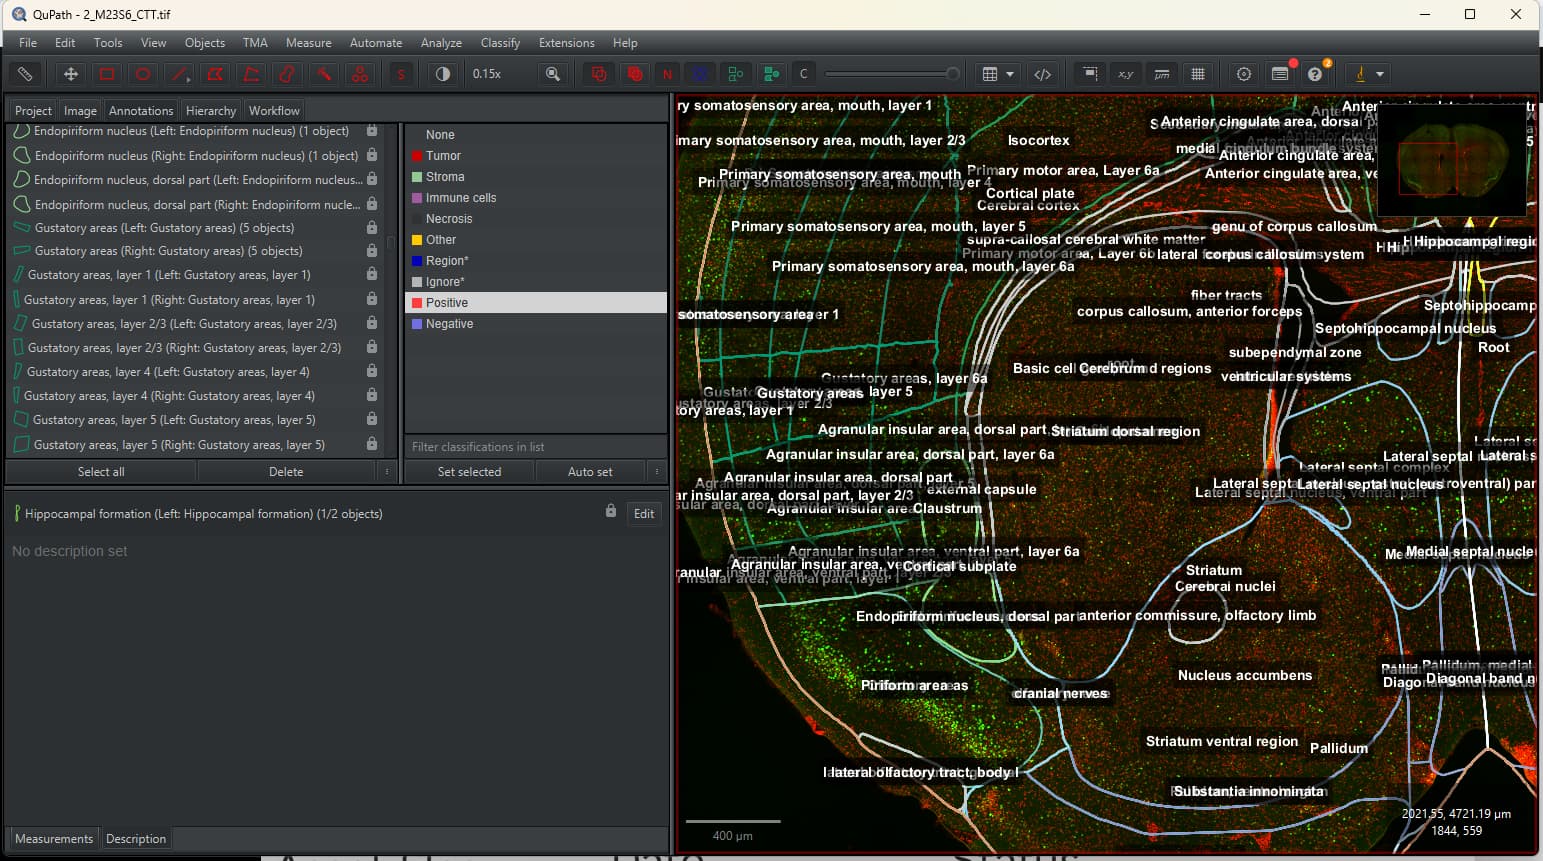Click the Auto set classification button
1543x861 pixels.
(x=591, y=471)
